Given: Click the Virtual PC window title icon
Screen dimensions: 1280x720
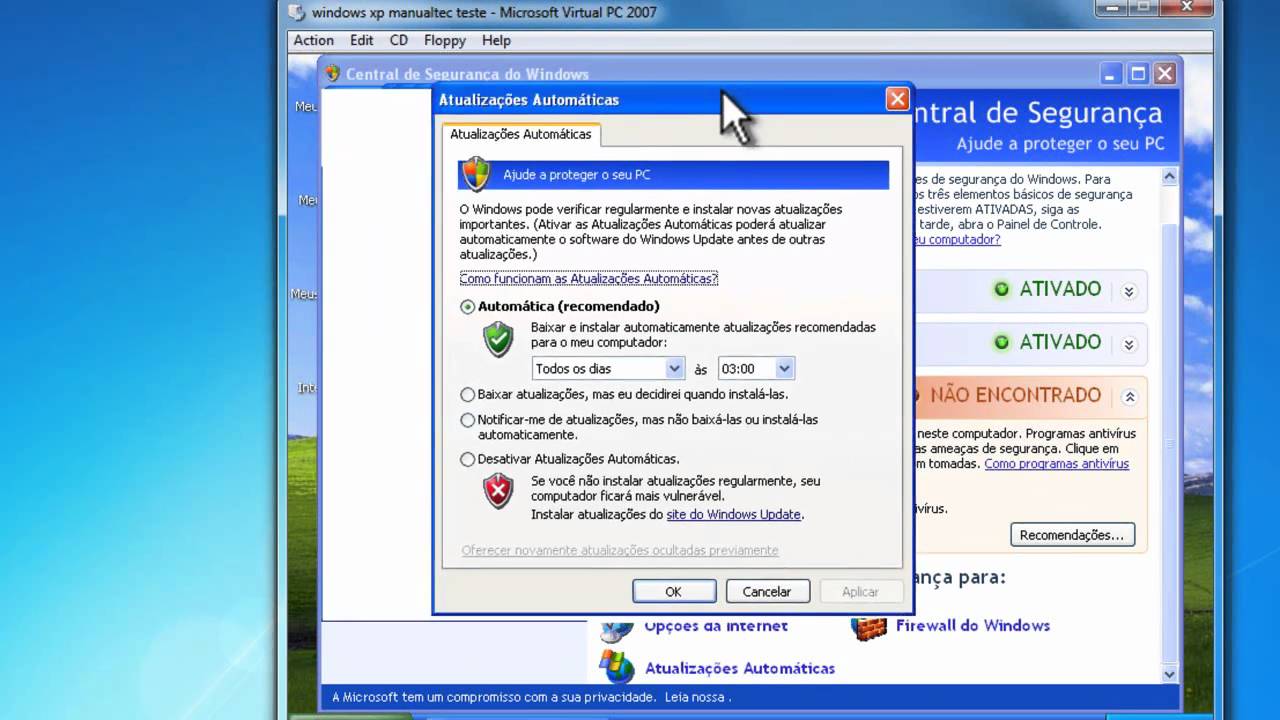Looking at the screenshot, I should [x=296, y=12].
